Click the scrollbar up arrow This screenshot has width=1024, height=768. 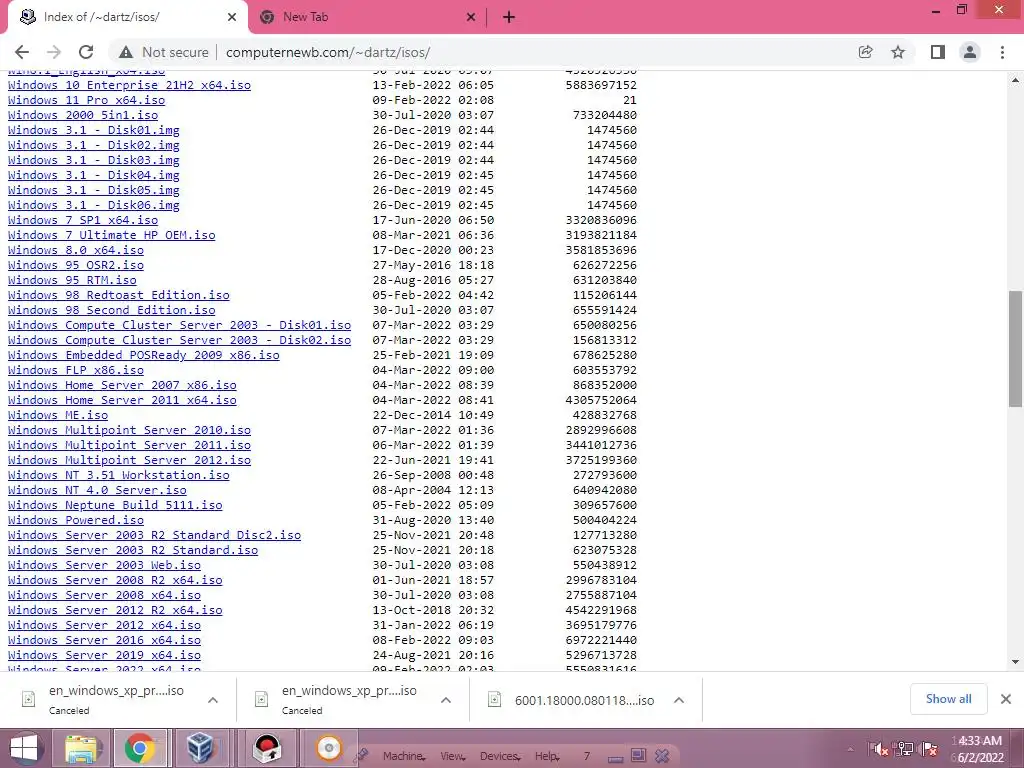(1016, 80)
